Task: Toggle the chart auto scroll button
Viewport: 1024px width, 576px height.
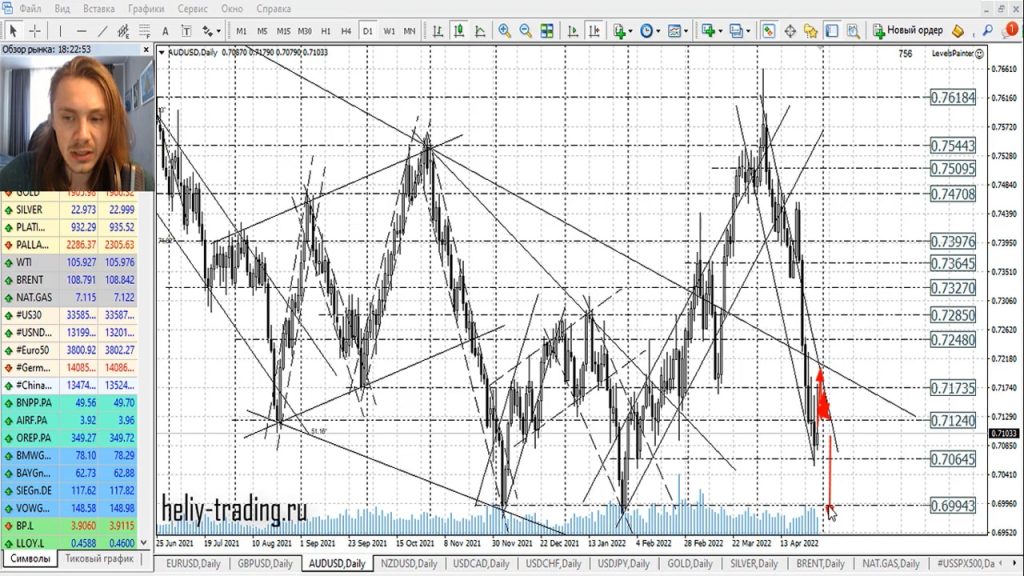Action: pos(570,31)
